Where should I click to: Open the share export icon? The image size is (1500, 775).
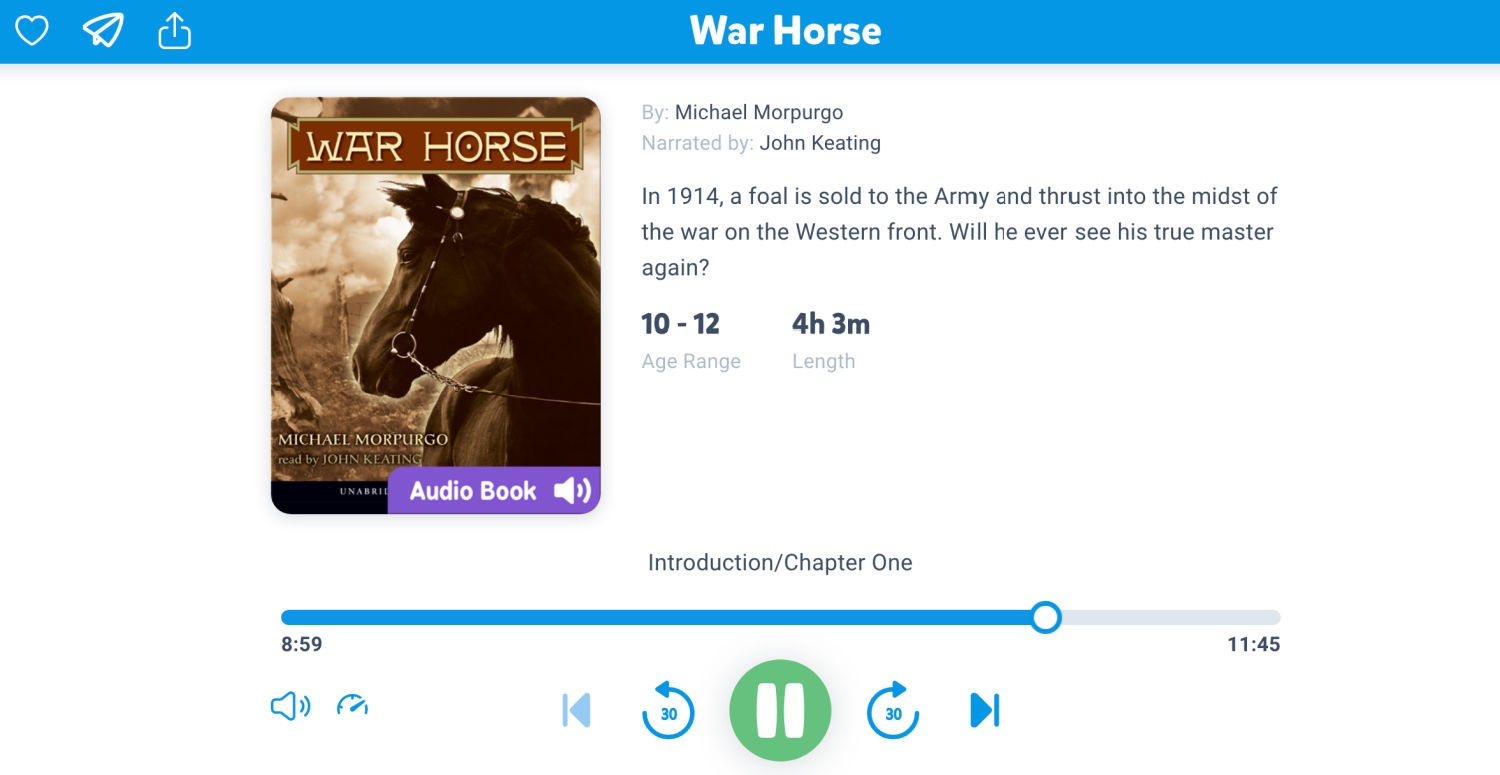pos(175,31)
